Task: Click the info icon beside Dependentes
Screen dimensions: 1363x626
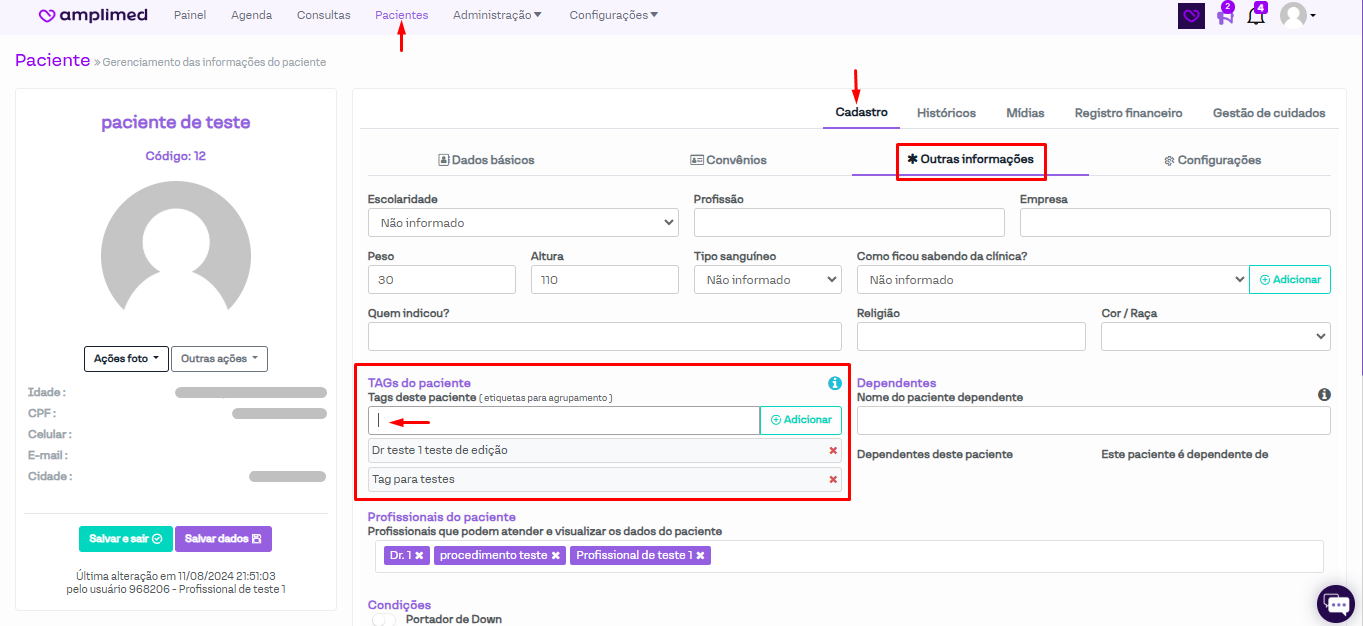Action: pos(1324,395)
